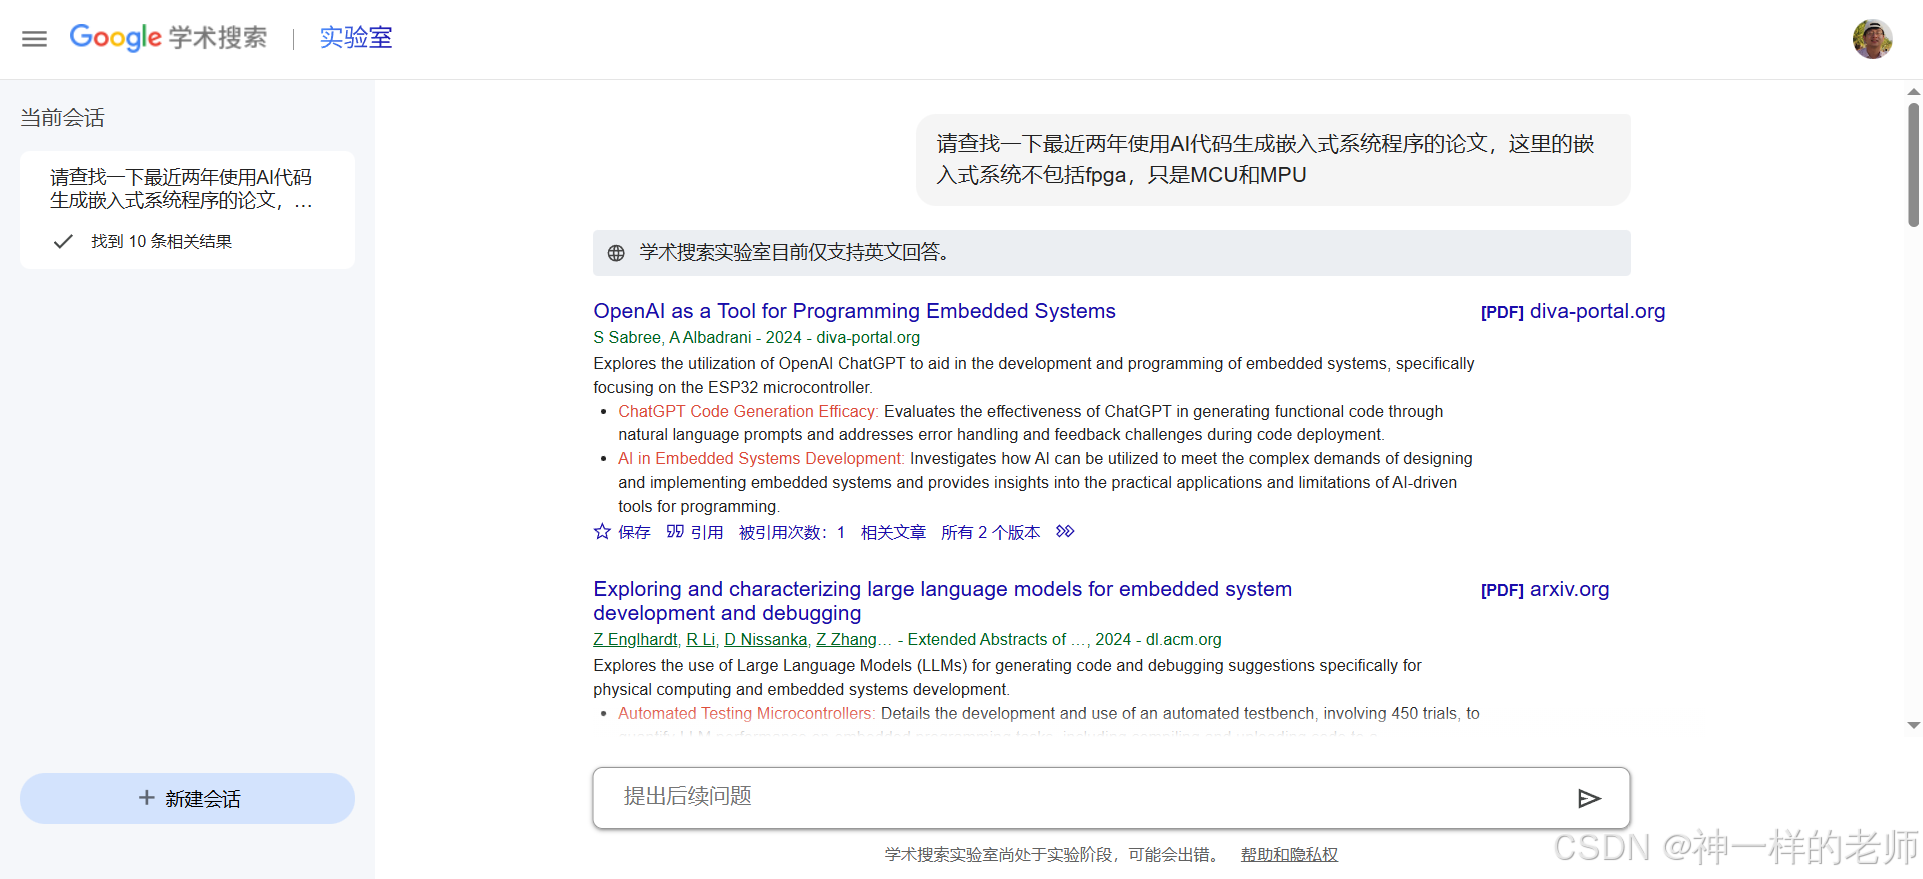Open author D Nissanka profile
Image resolution: width=1923 pixels, height=879 pixels.
766,639
